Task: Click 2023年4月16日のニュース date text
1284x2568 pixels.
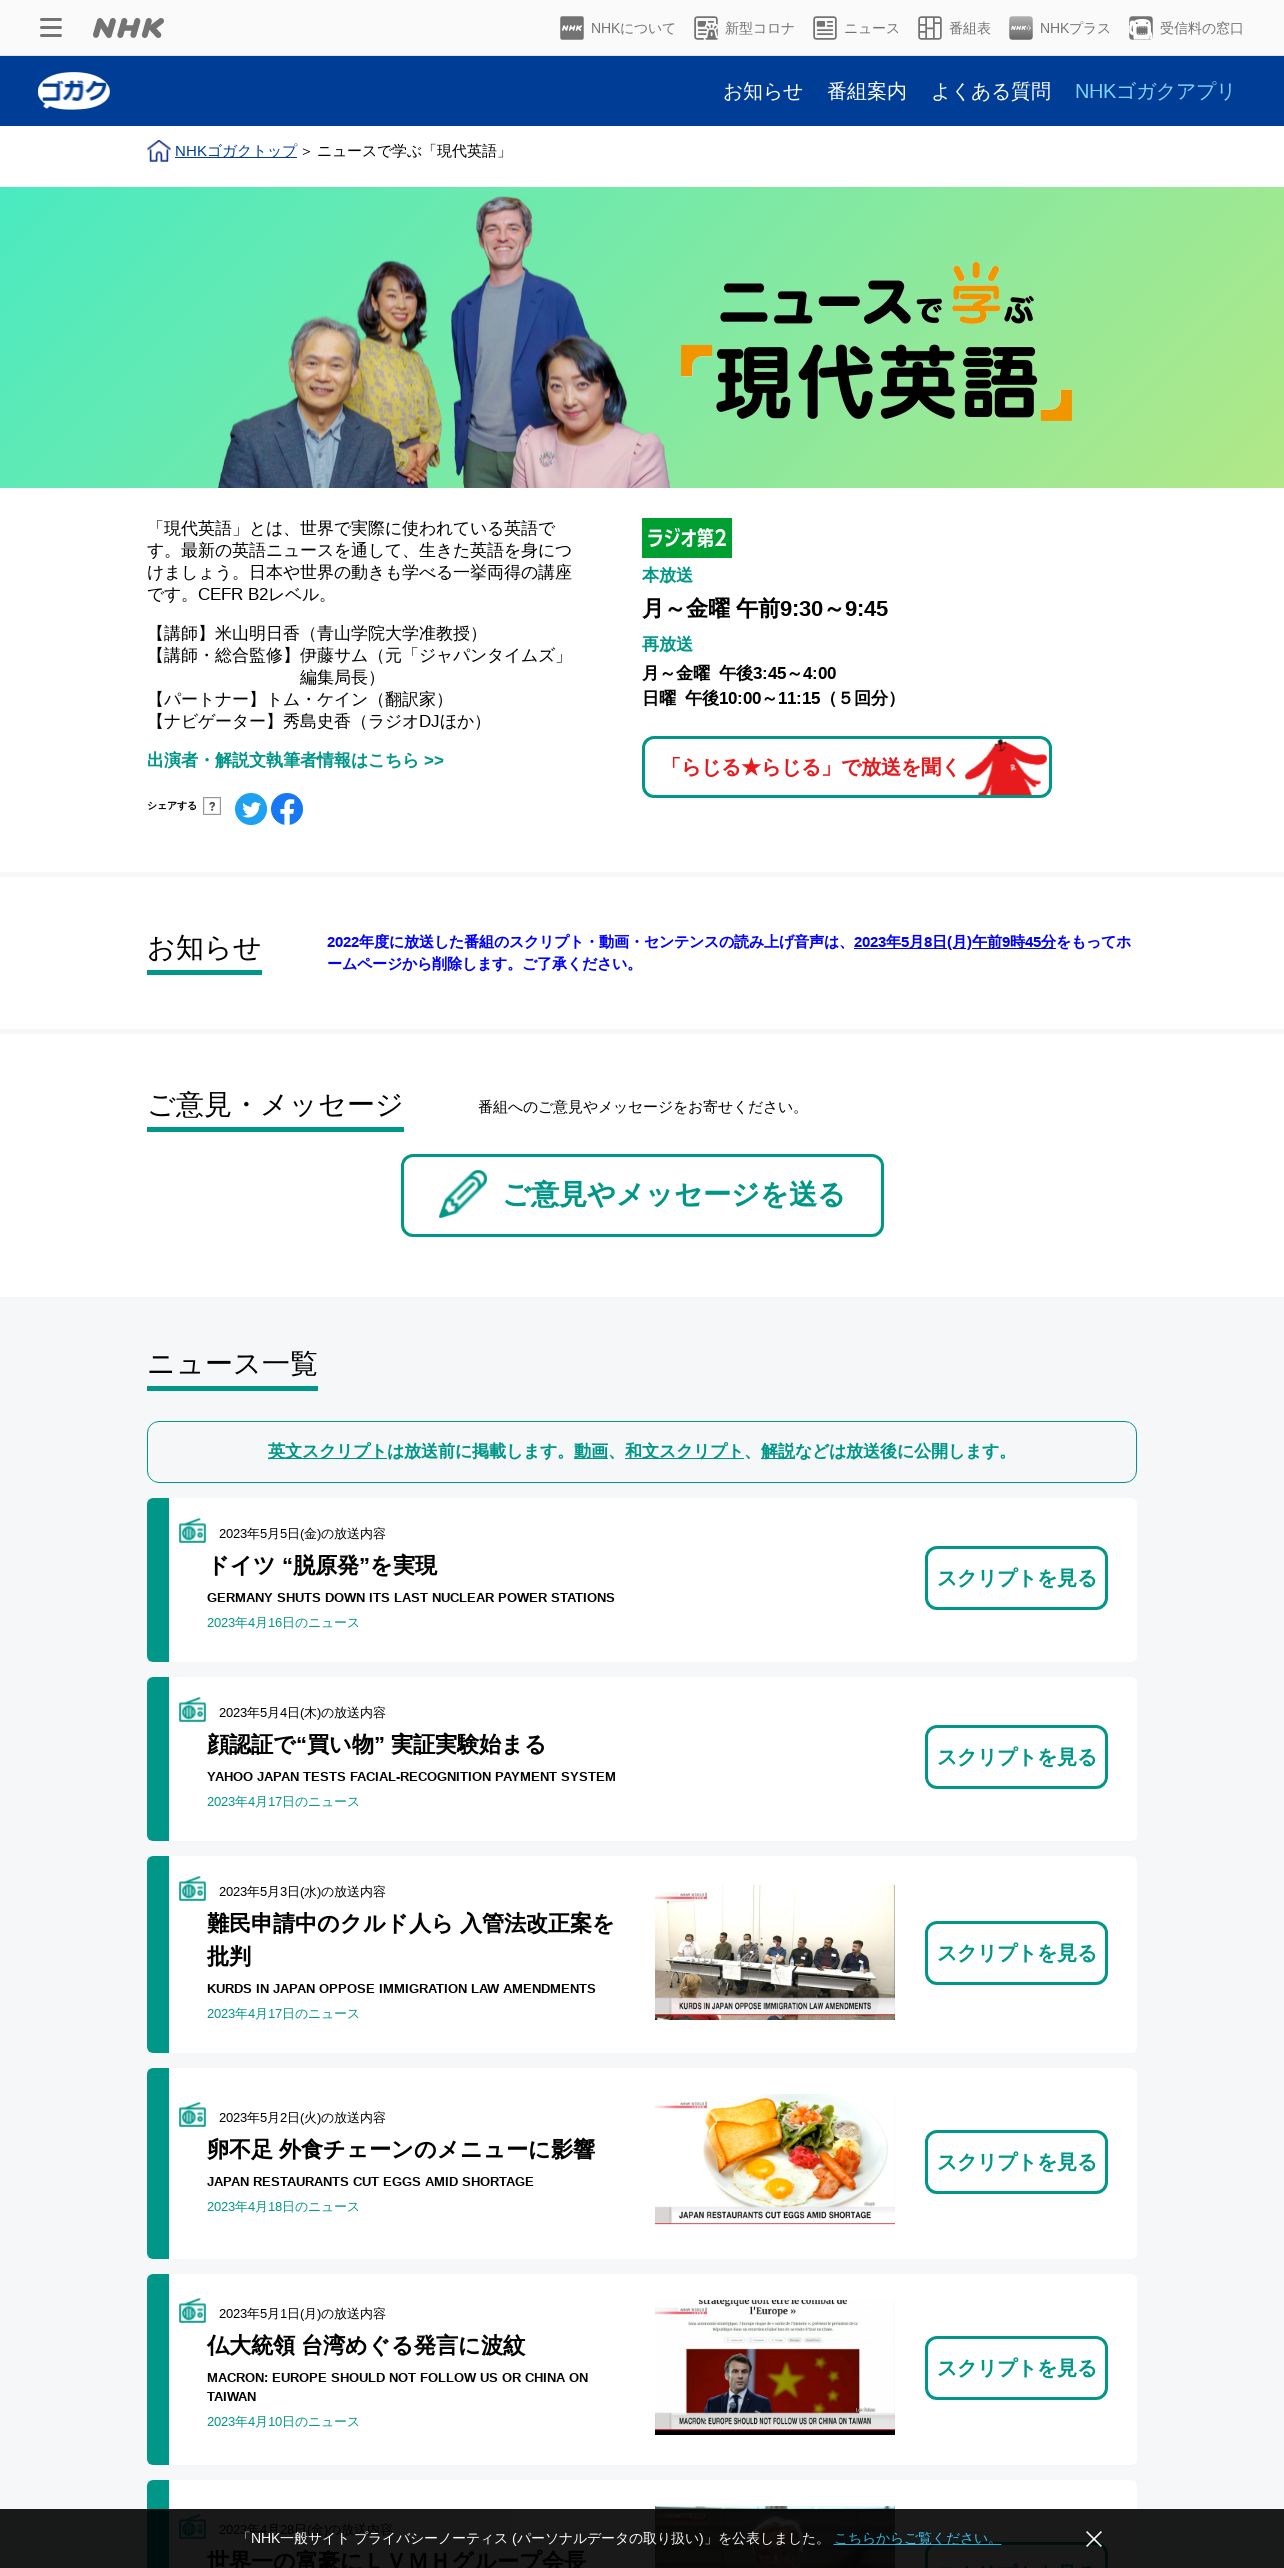Action: tap(283, 1622)
